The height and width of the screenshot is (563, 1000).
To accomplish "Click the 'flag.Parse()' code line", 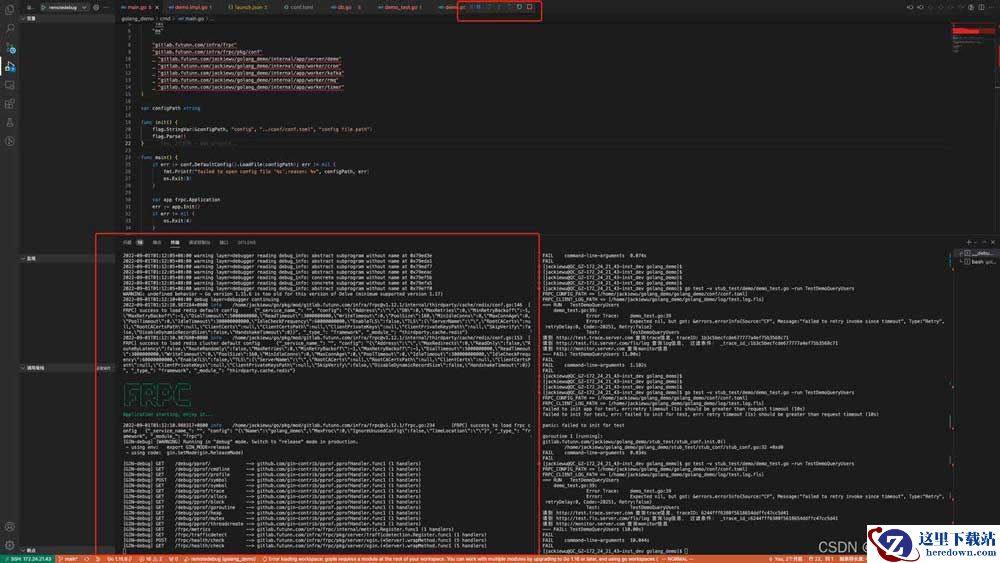I will coord(169,136).
